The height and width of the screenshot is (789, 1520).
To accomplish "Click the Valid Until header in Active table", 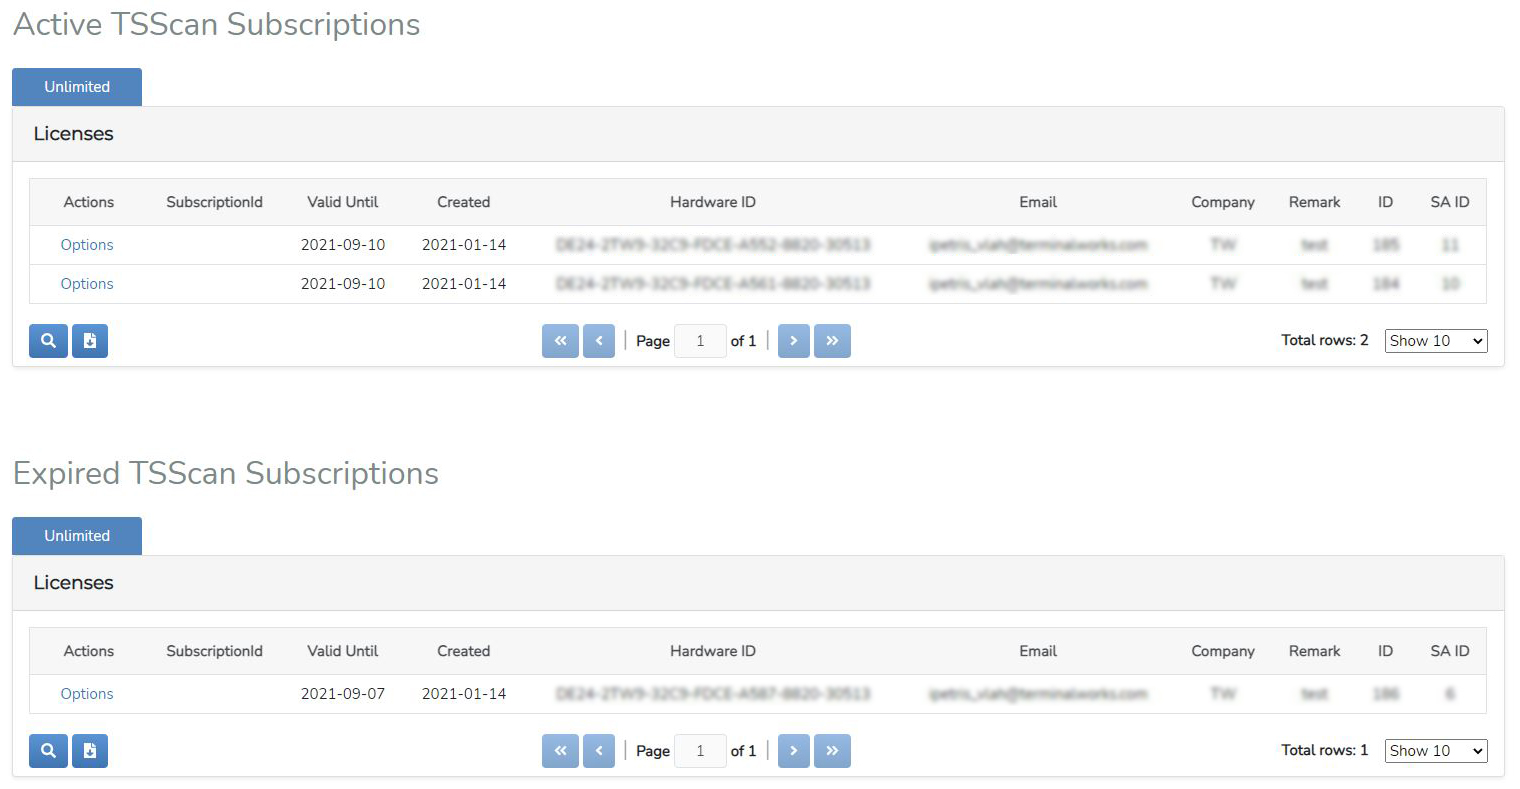I will tap(343, 202).
